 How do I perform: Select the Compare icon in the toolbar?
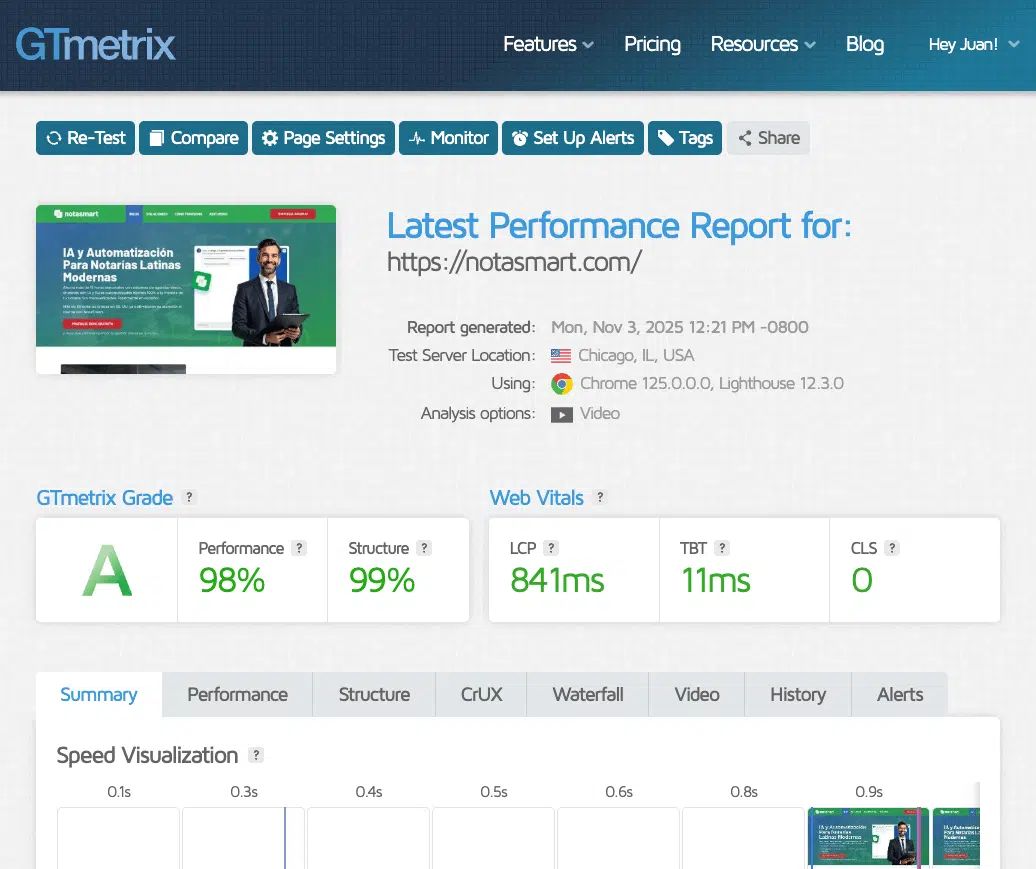[158, 138]
